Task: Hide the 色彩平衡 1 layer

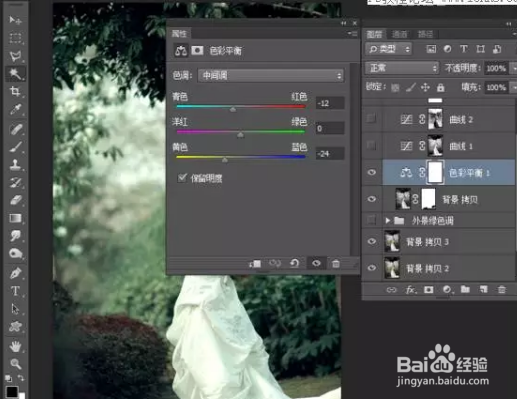Action: click(x=371, y=172)
